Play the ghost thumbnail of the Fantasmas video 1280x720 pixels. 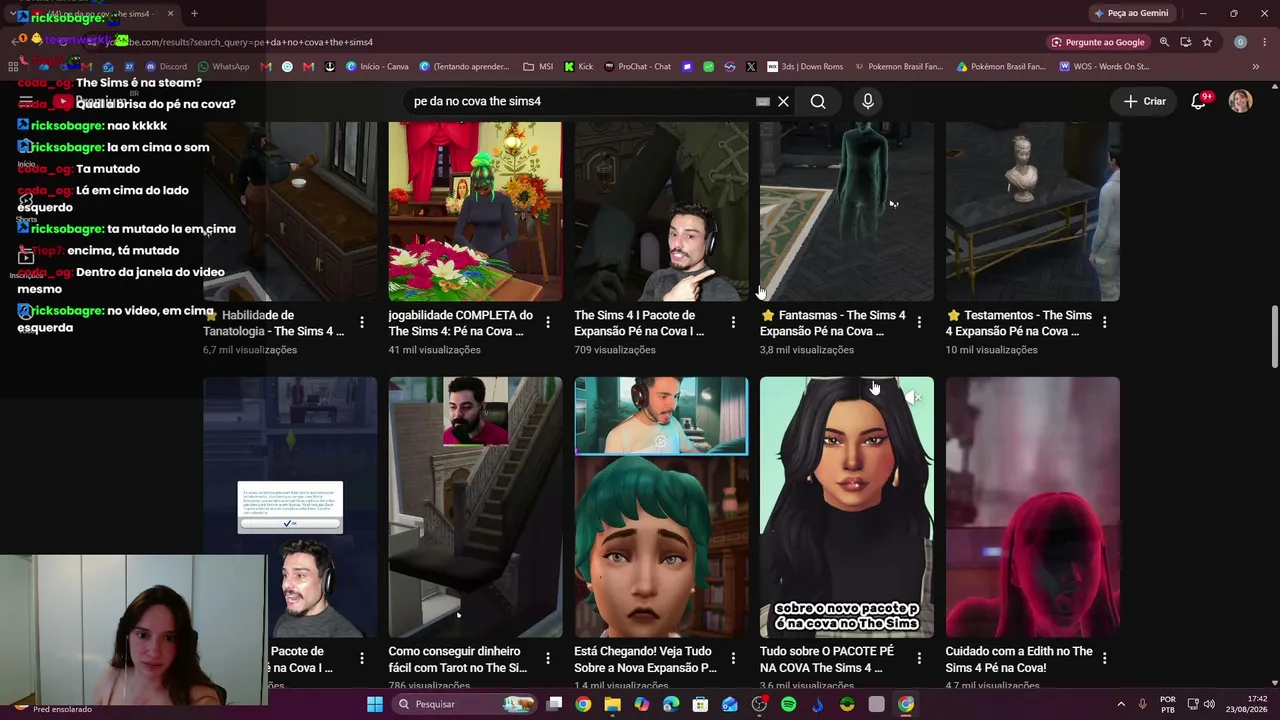point(847,211)
